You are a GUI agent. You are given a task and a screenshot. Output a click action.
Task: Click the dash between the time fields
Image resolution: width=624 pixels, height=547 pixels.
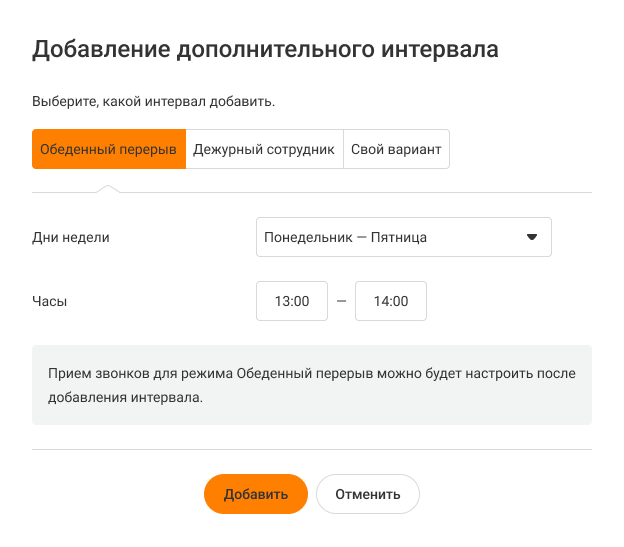[x=341, y=301]
